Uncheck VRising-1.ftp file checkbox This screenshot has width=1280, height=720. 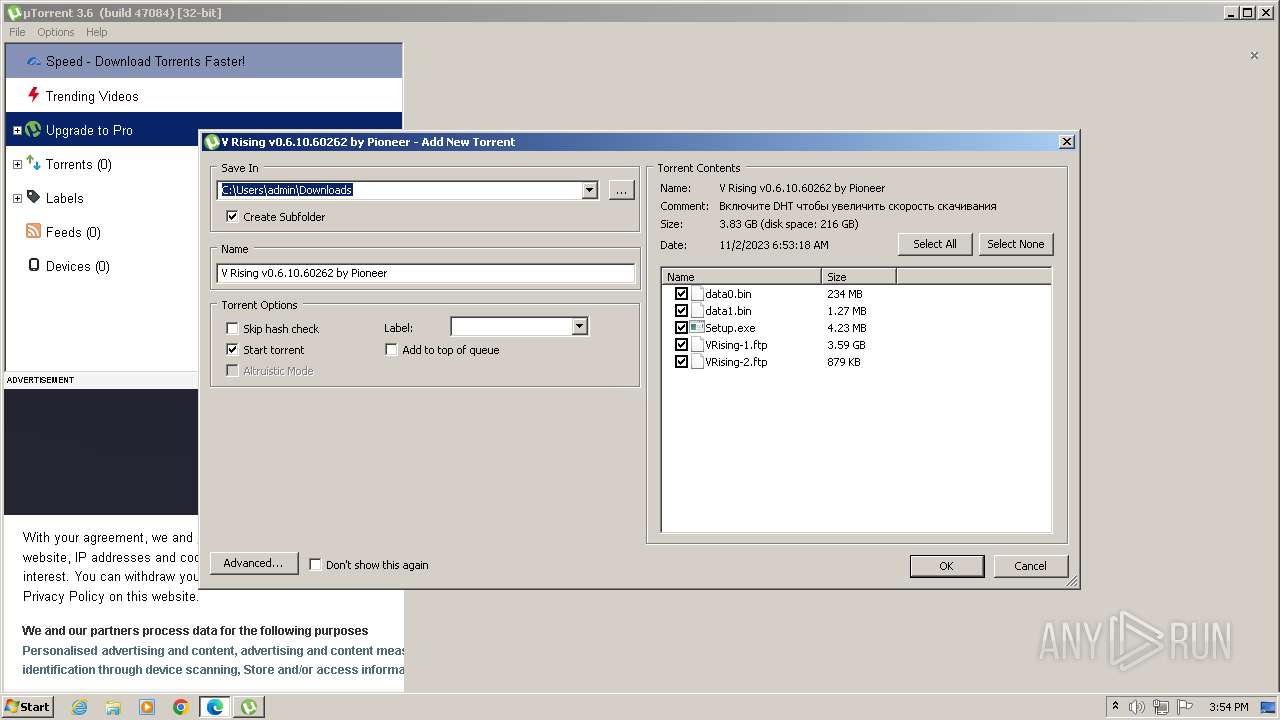coord(681,345)
